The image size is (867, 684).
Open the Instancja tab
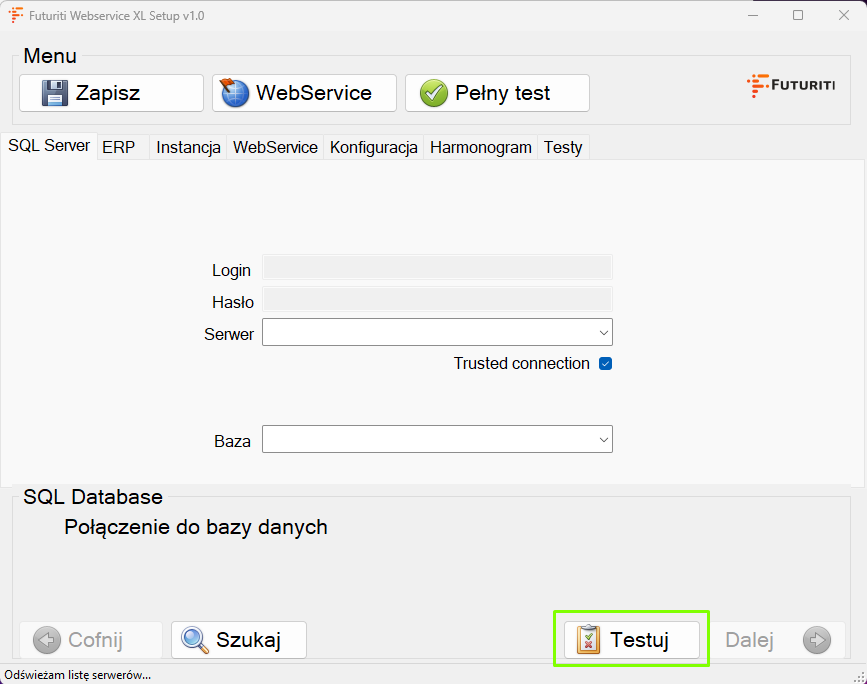(188, 147)
